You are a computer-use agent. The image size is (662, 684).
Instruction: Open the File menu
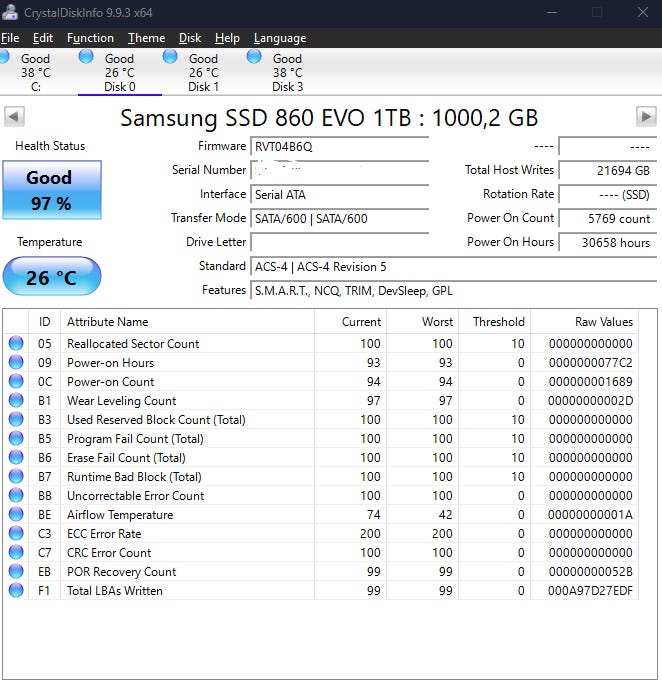coord(10,38)
